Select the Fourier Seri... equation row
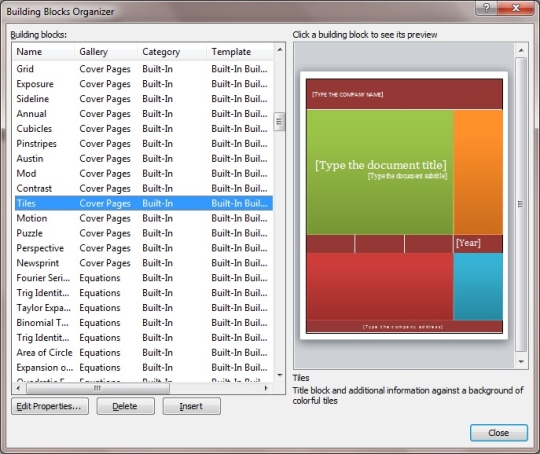540x454 pixels. [144, 278]
